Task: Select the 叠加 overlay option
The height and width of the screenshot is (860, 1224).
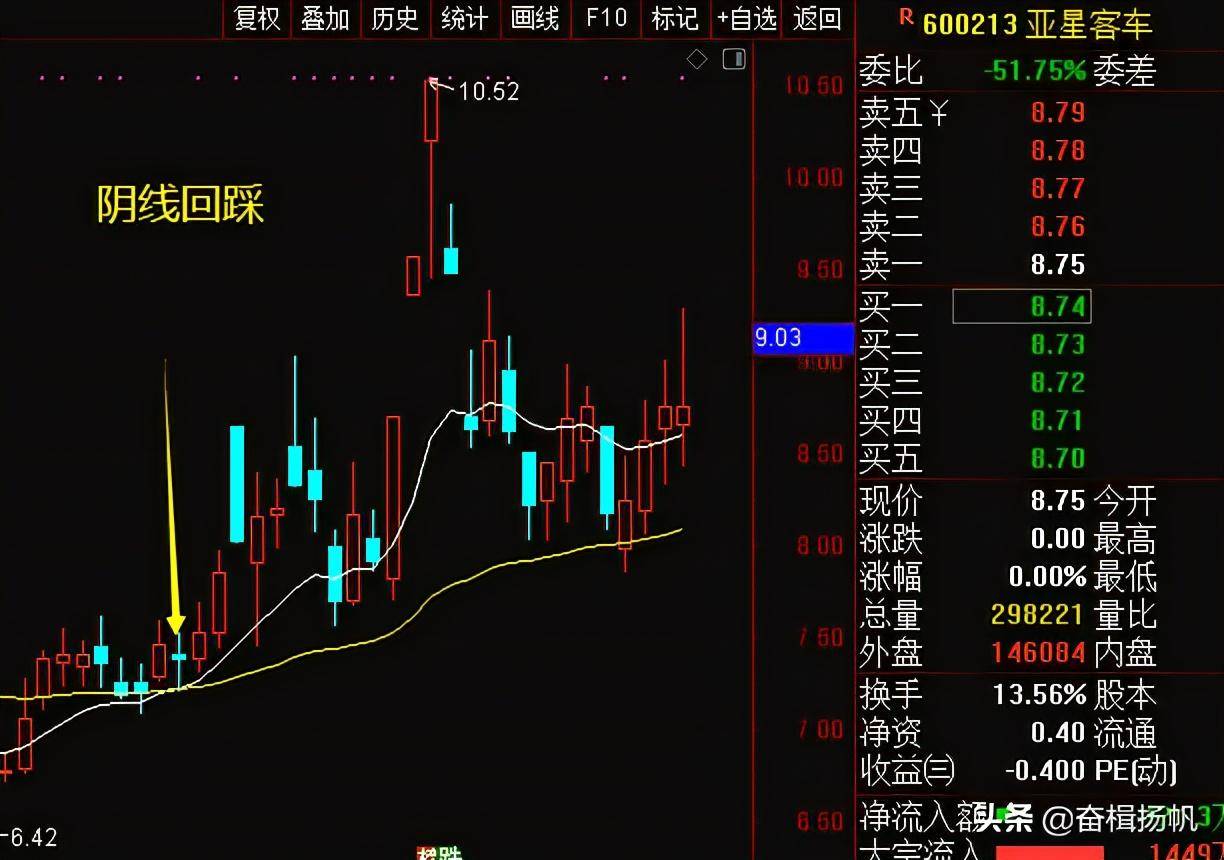Action: 326,18
